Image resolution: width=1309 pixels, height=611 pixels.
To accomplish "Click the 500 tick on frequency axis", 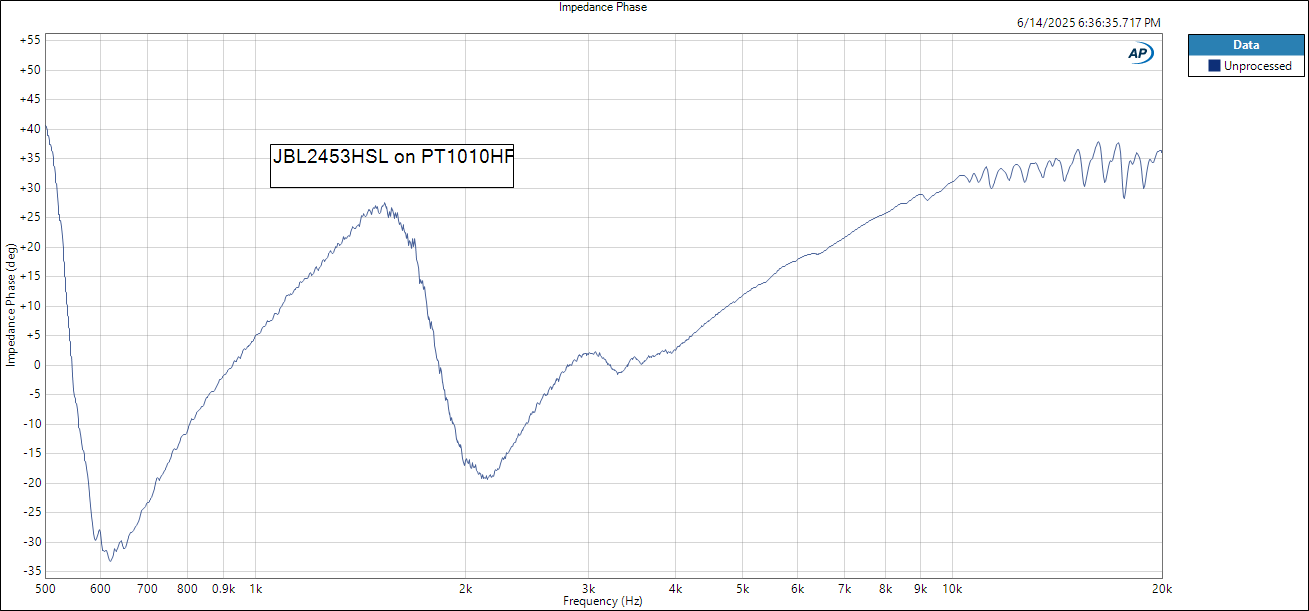I will (45, 588).
